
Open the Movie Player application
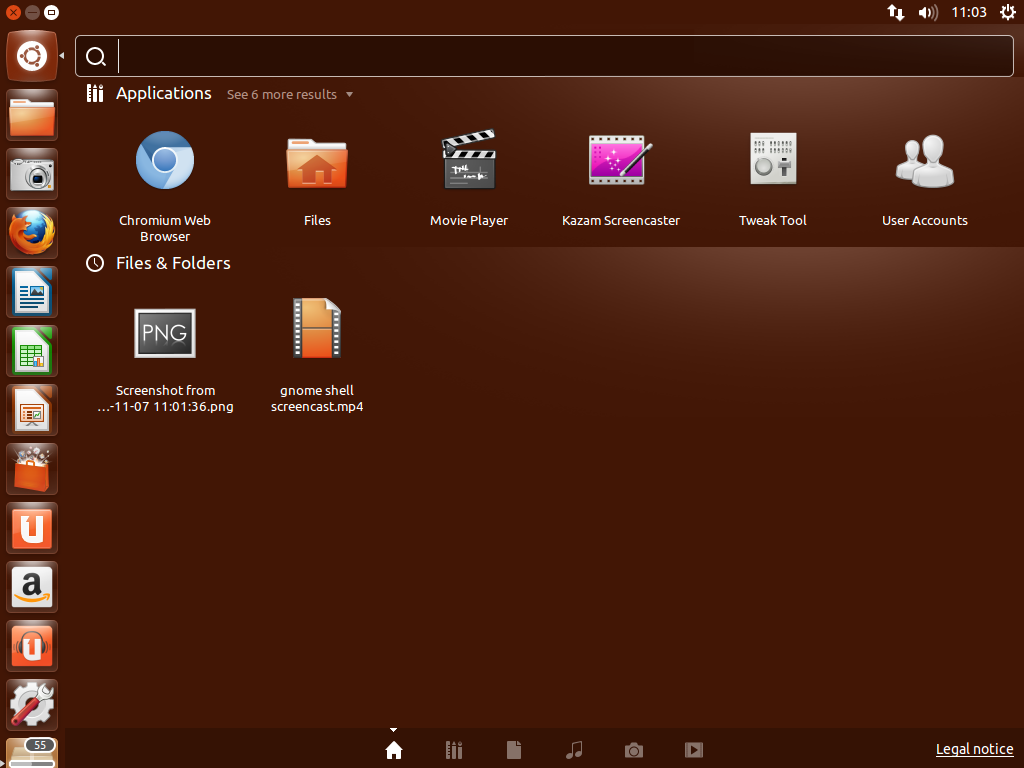pyautogui.click(x=468, y=160)
